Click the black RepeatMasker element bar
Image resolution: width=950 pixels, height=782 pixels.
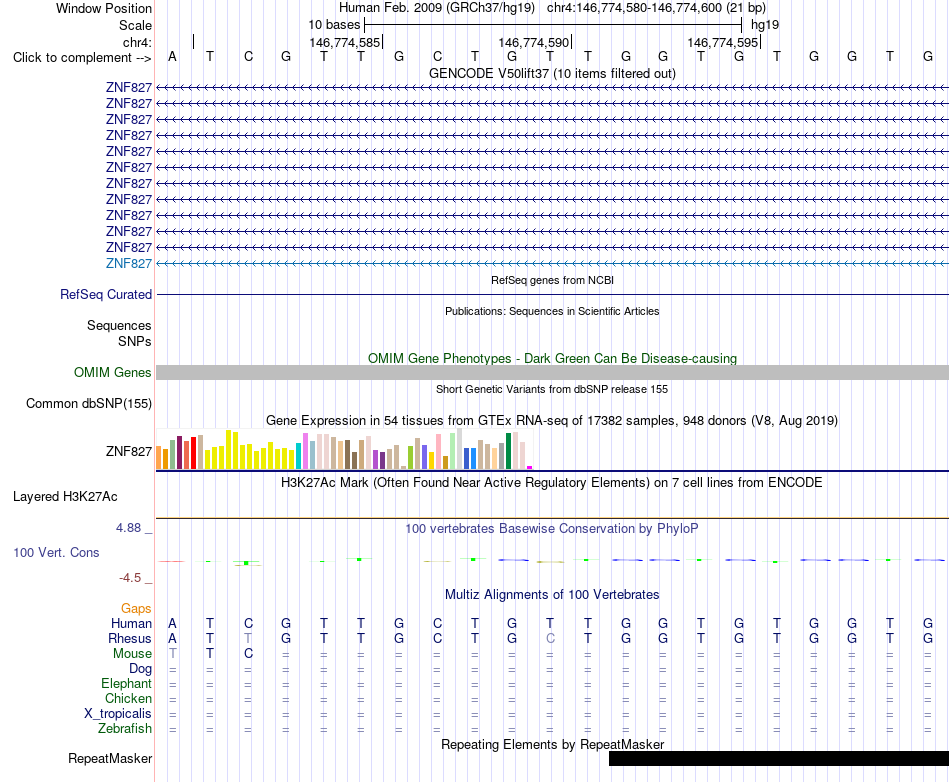[x=779, y=758]
